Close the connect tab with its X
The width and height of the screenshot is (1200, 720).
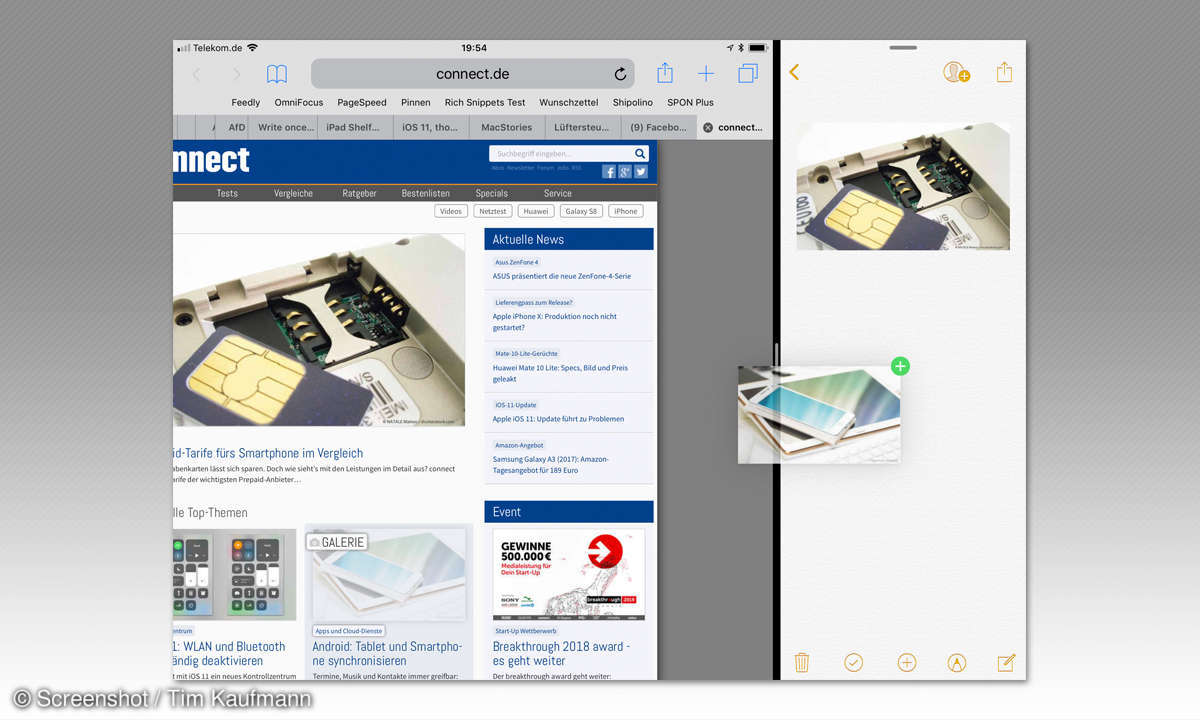click(708, 127)
